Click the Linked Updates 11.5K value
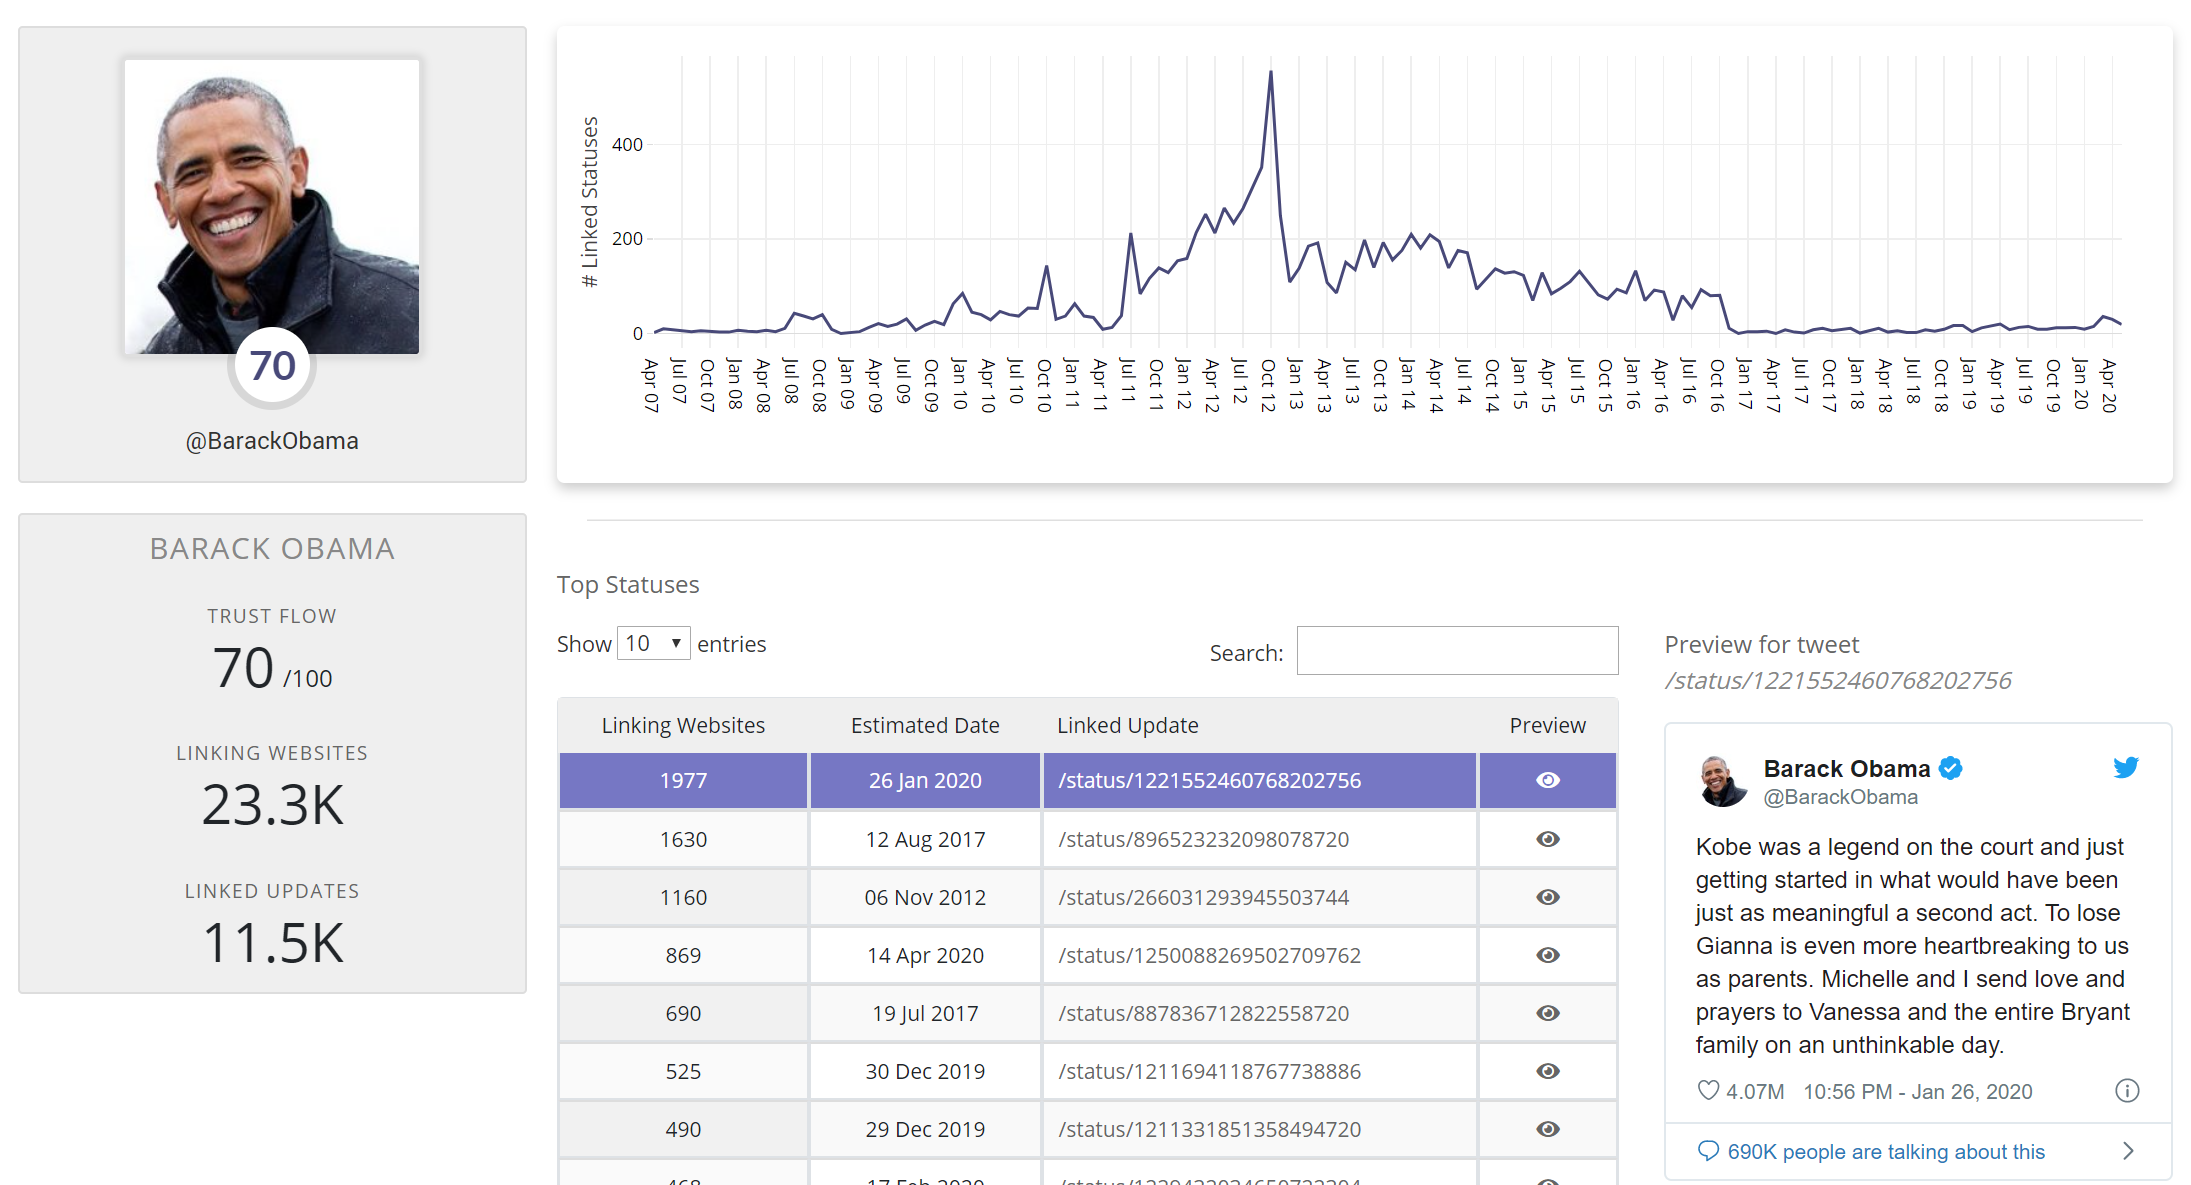Image resolution: width=2191 pixels, height=1185 pixels. (x=272, y=942)
